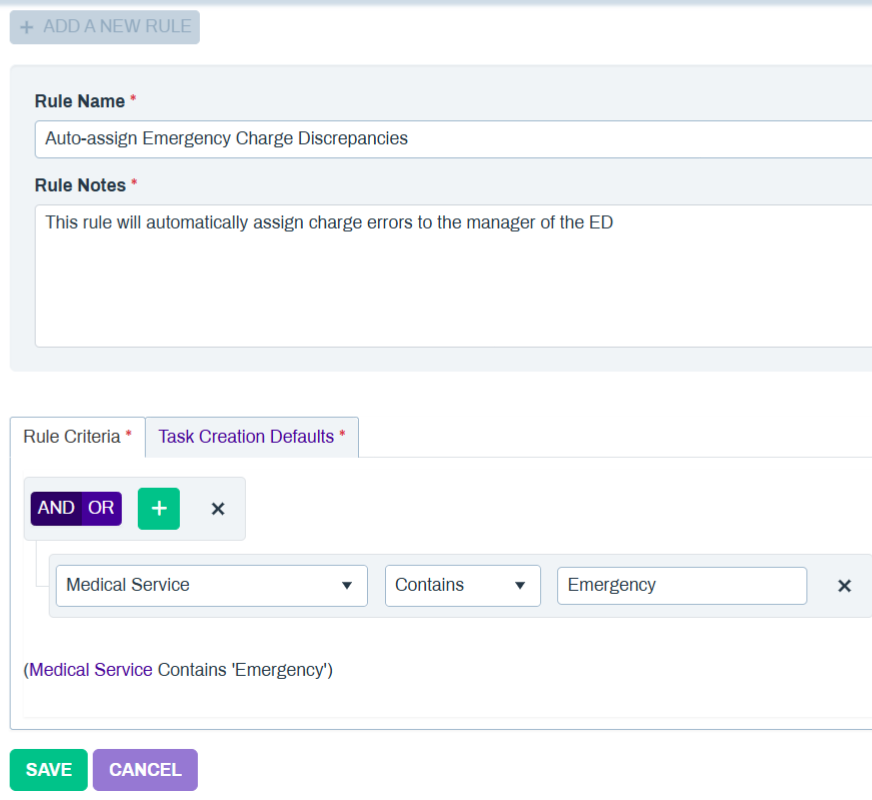
Task: Click the Emergency value input box
Action: (x=681, y=585)
